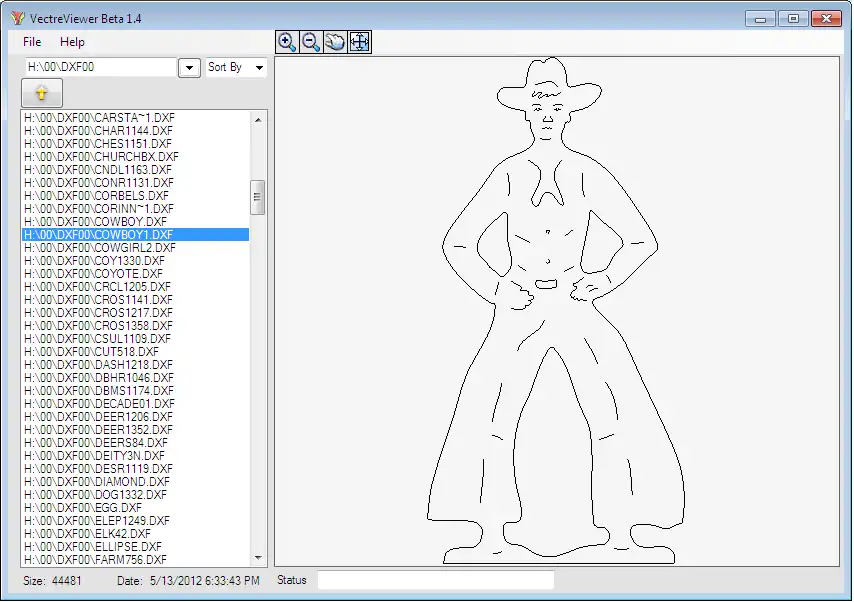Open the Help menu
The width and height of the screenshot is (854, 602).
point(72,42)
